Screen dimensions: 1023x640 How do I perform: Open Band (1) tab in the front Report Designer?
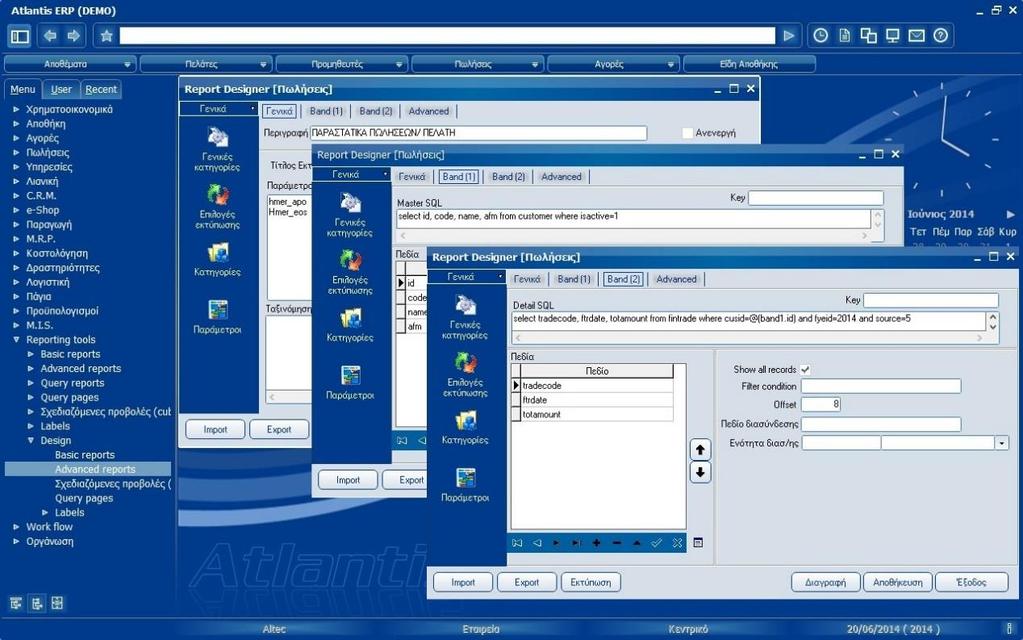click(x=574, y=279)
